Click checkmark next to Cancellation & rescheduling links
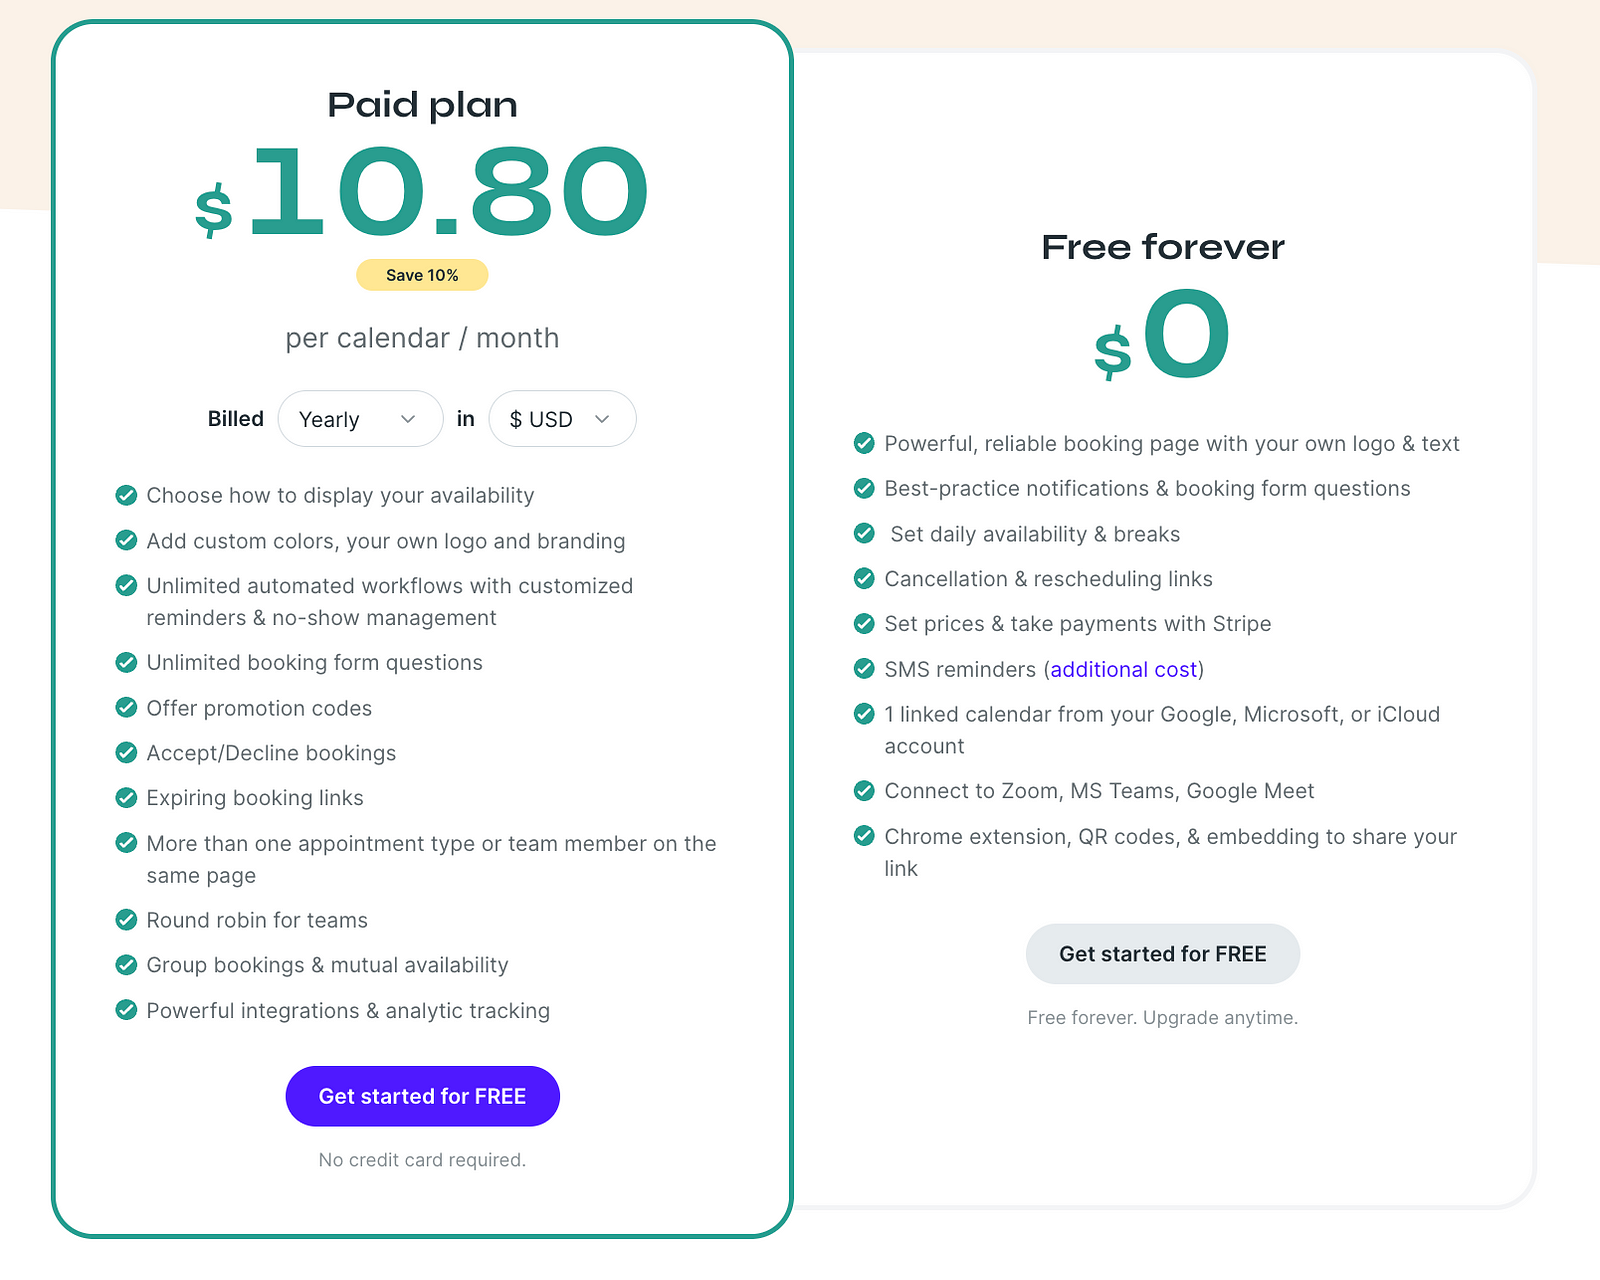The width and height of the screenshot is (1600, 1280). tap(864, 579)
